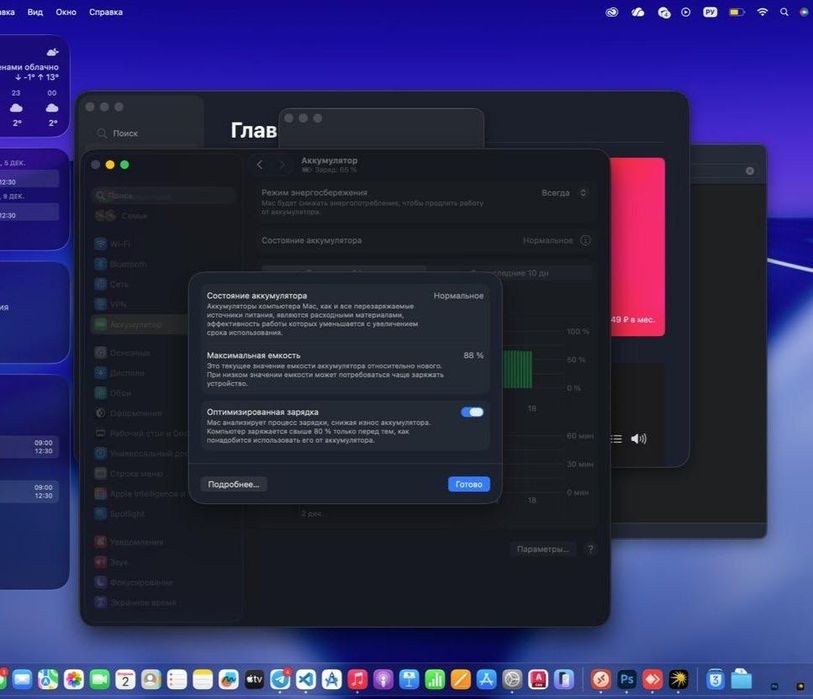Open FaceTime from the dock
Viewport: 813px width, 699px height.
pyautogui.click(x=100, y=679)
